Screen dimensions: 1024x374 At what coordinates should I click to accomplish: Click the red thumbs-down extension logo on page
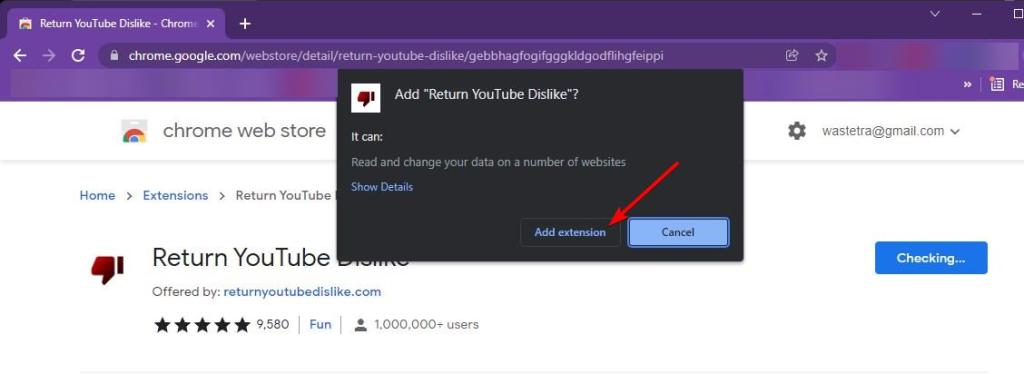(108, 269)
